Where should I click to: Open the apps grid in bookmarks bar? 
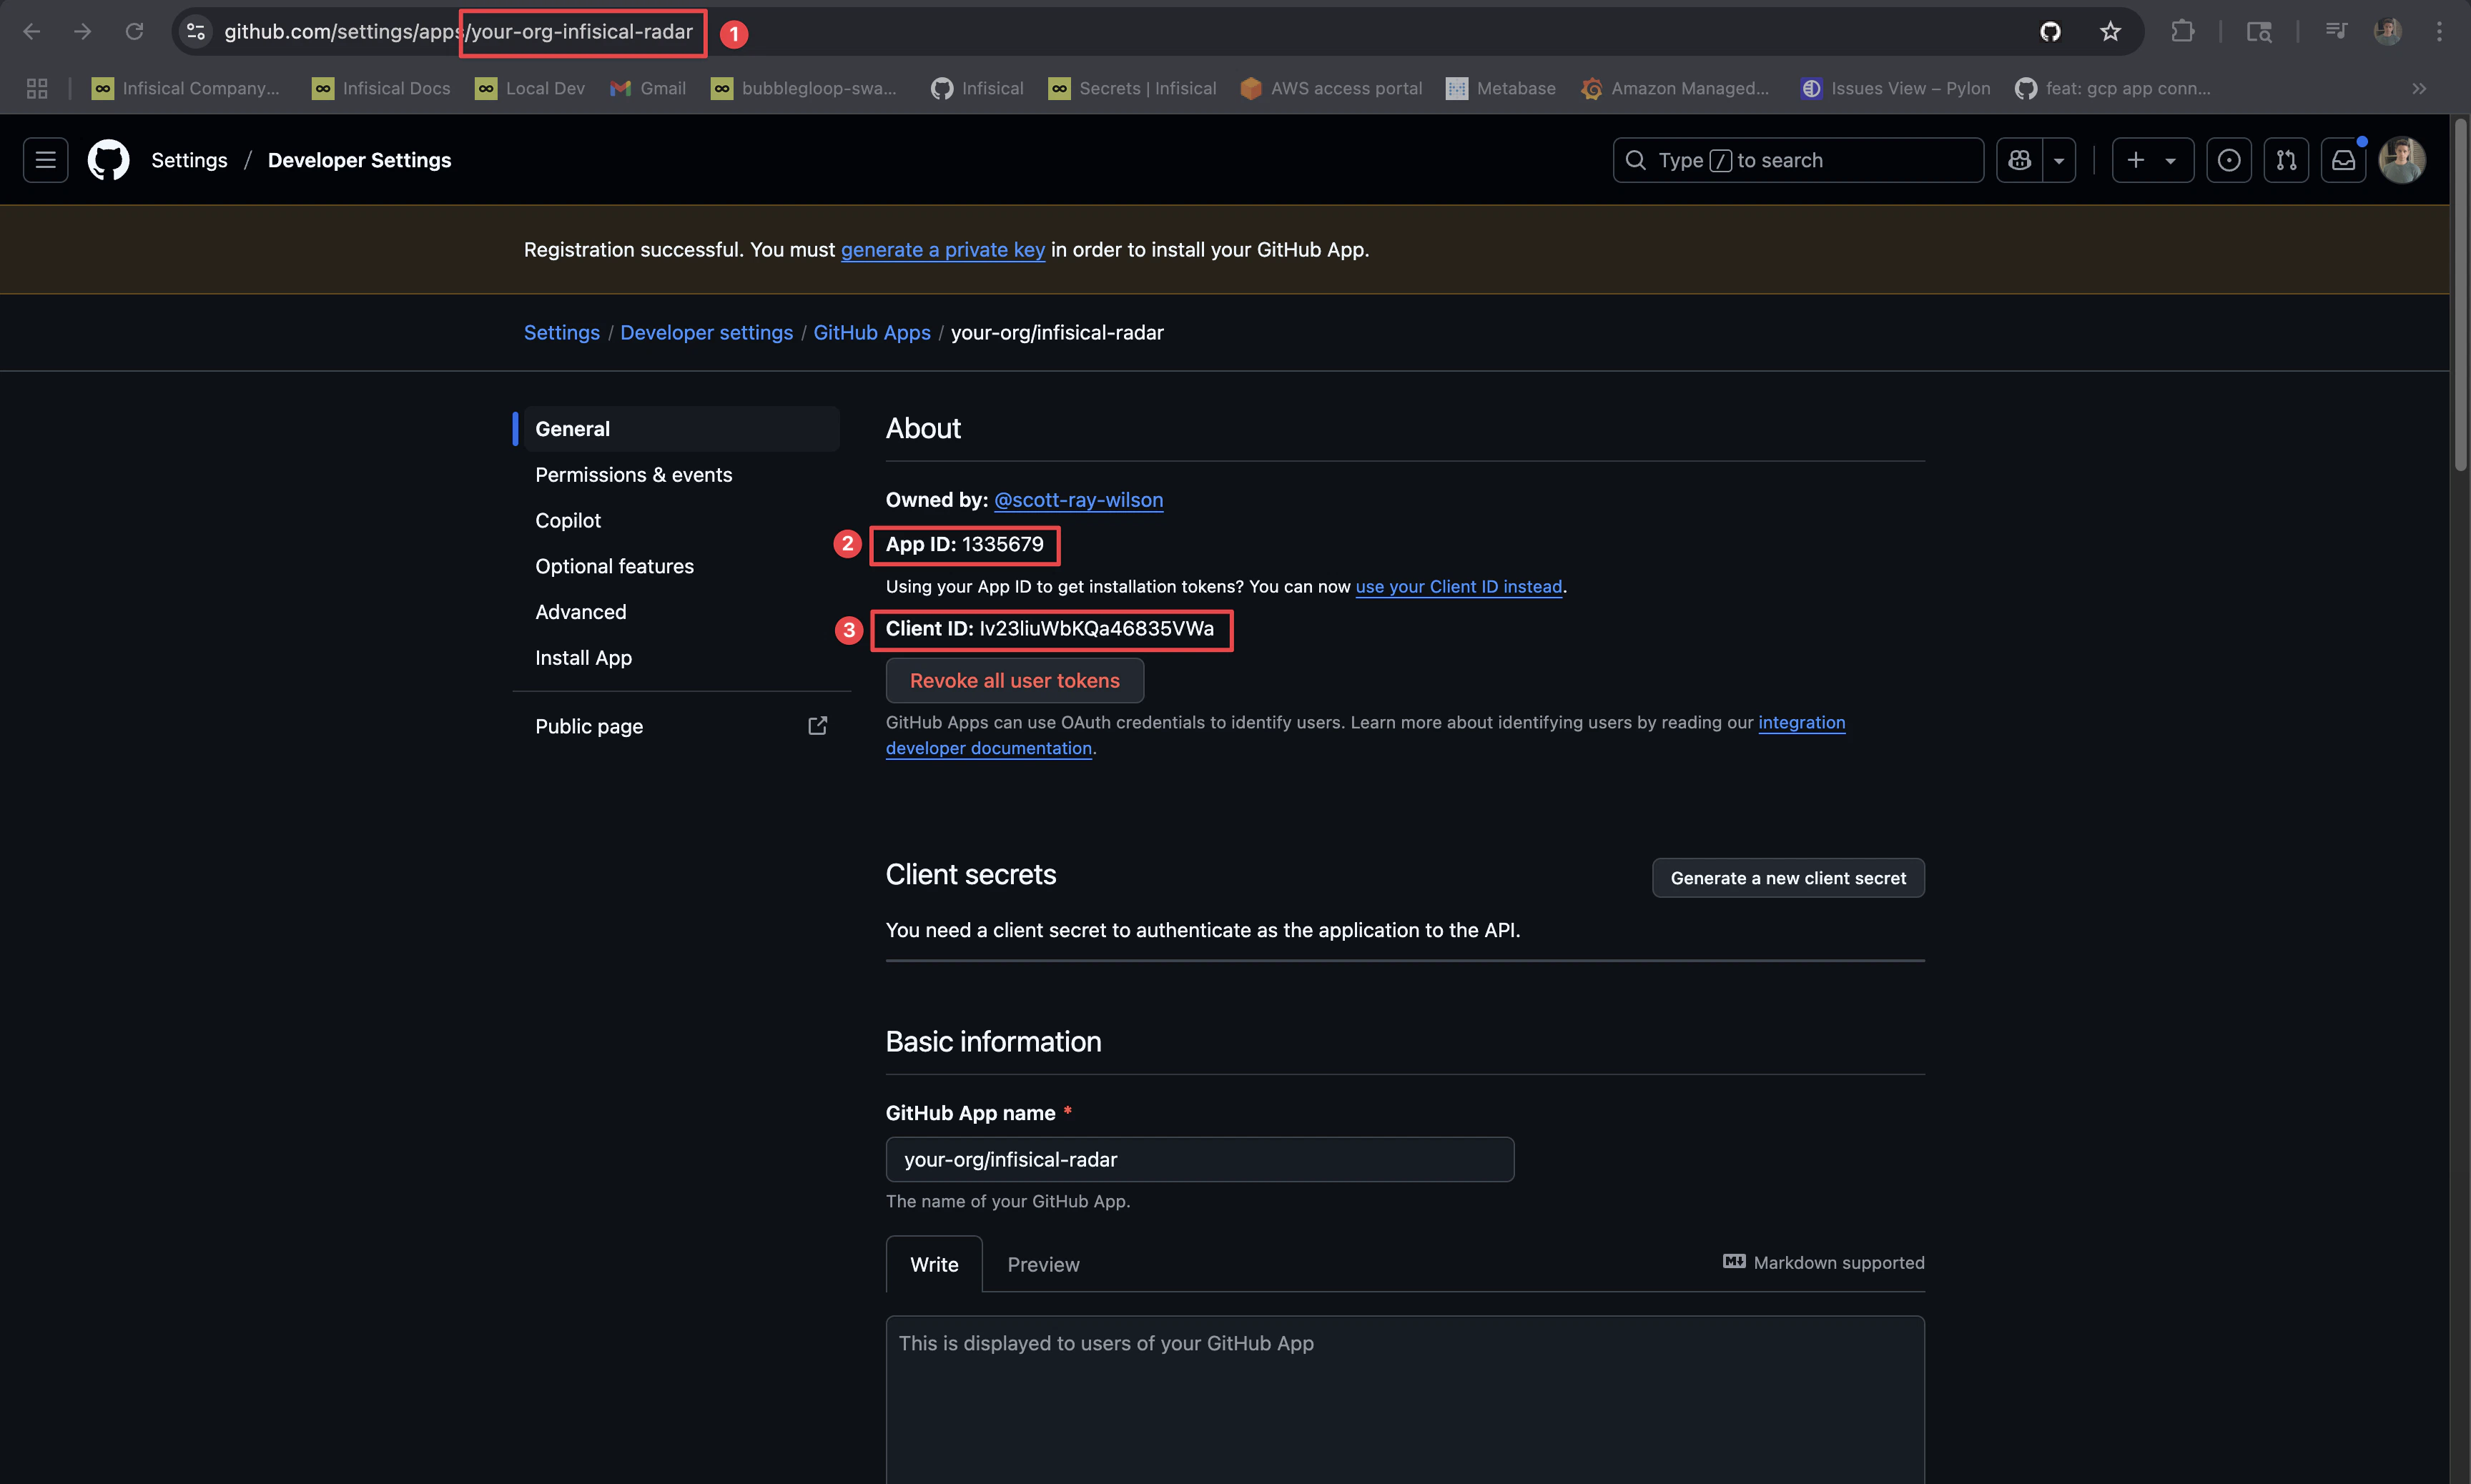point(37,89)
